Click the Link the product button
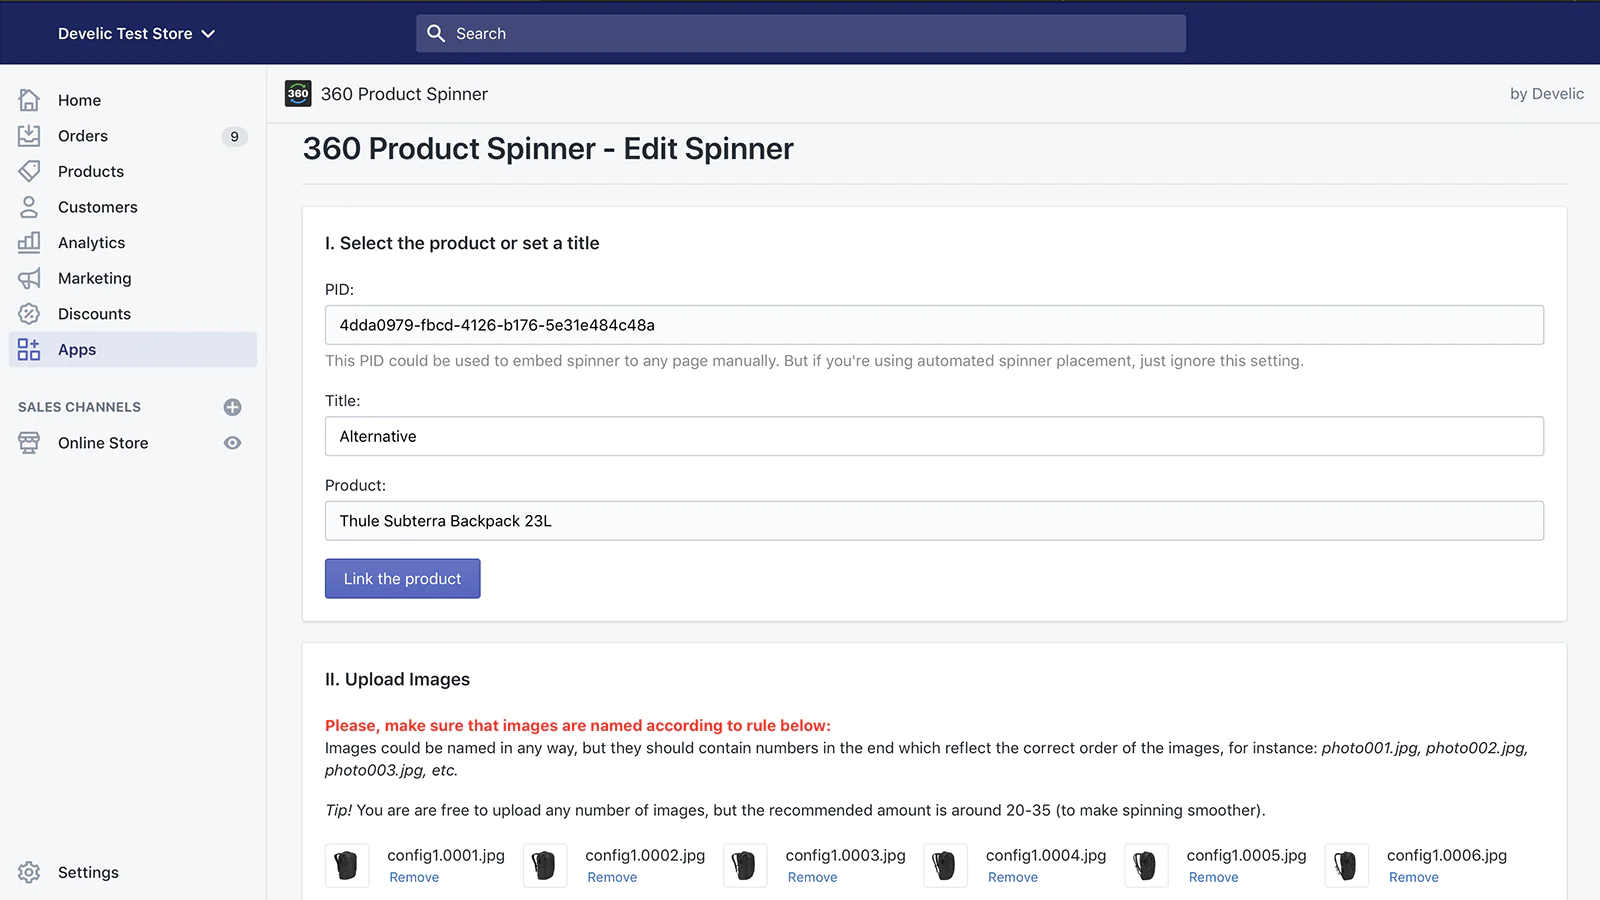 click(x=402, y=579)
